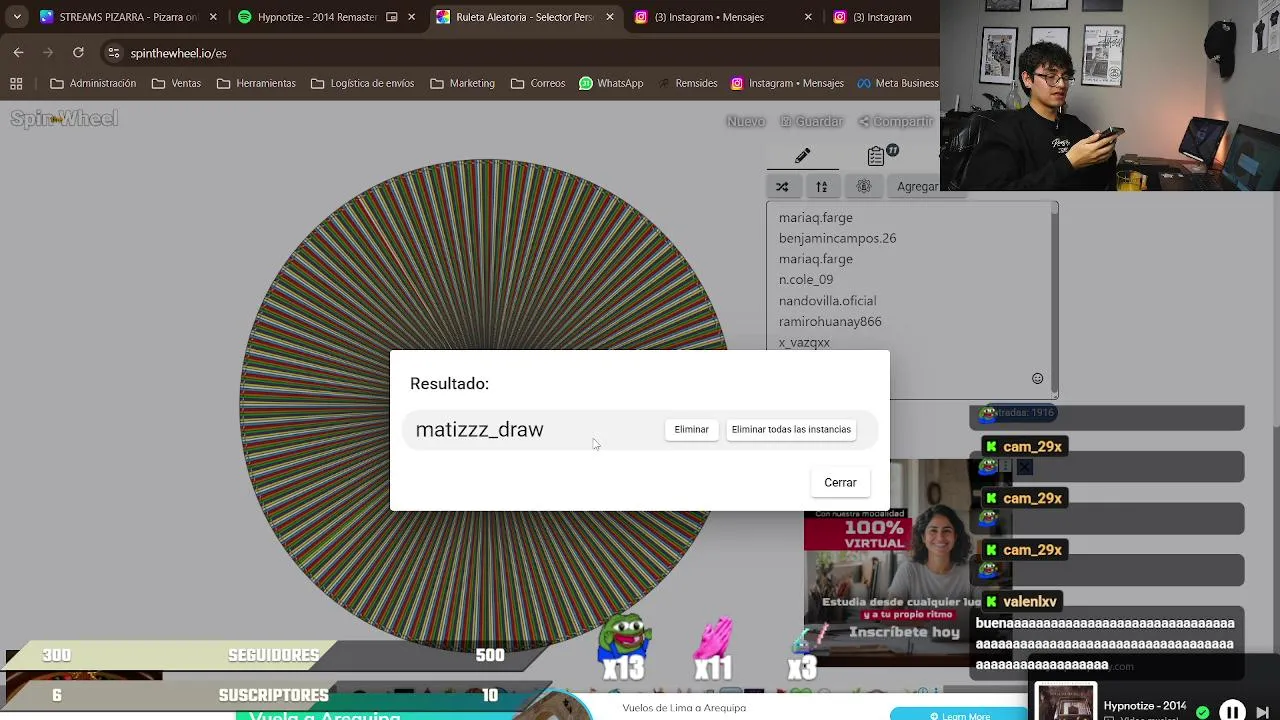Open the WhatsApp bookmark

coord(611,83)
